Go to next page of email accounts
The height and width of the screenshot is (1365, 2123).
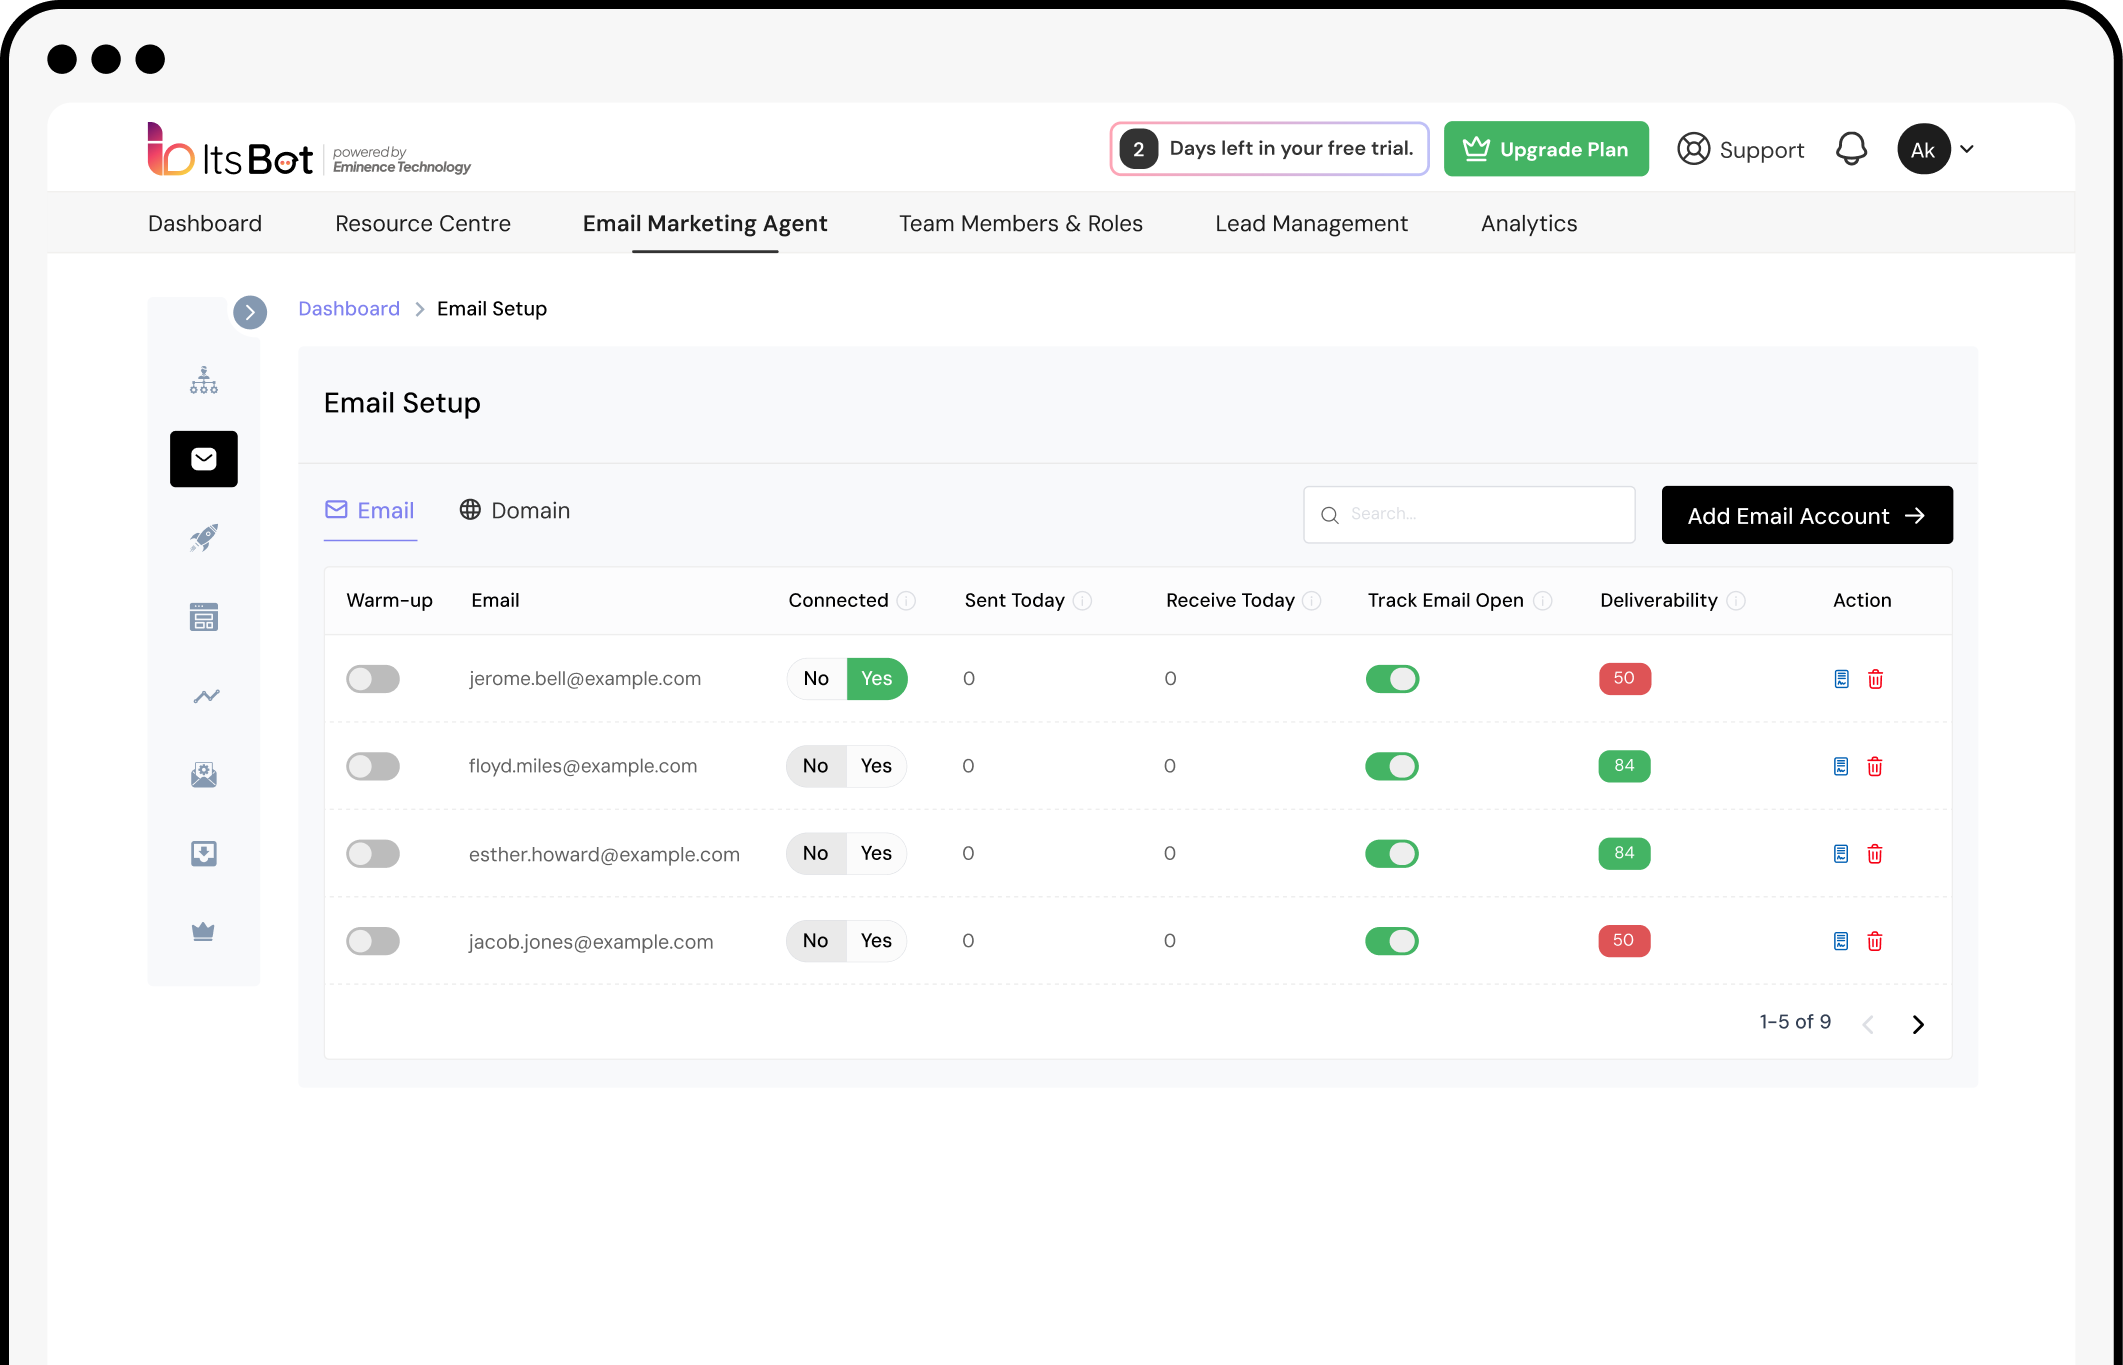pos(1918,1024)
